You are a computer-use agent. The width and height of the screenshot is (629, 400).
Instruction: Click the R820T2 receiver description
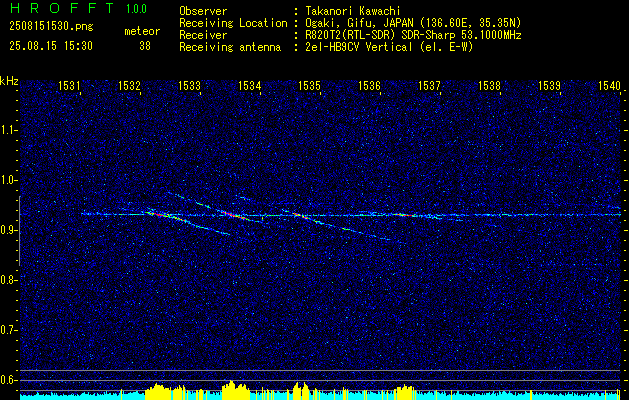(413, 35)
